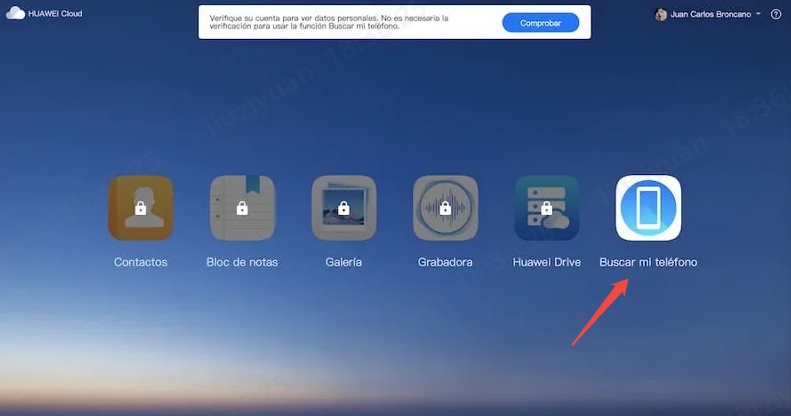Expand the Juan Carlos Broncano account dropdown arrow
The image size is (791, 416).
point(758,14)
